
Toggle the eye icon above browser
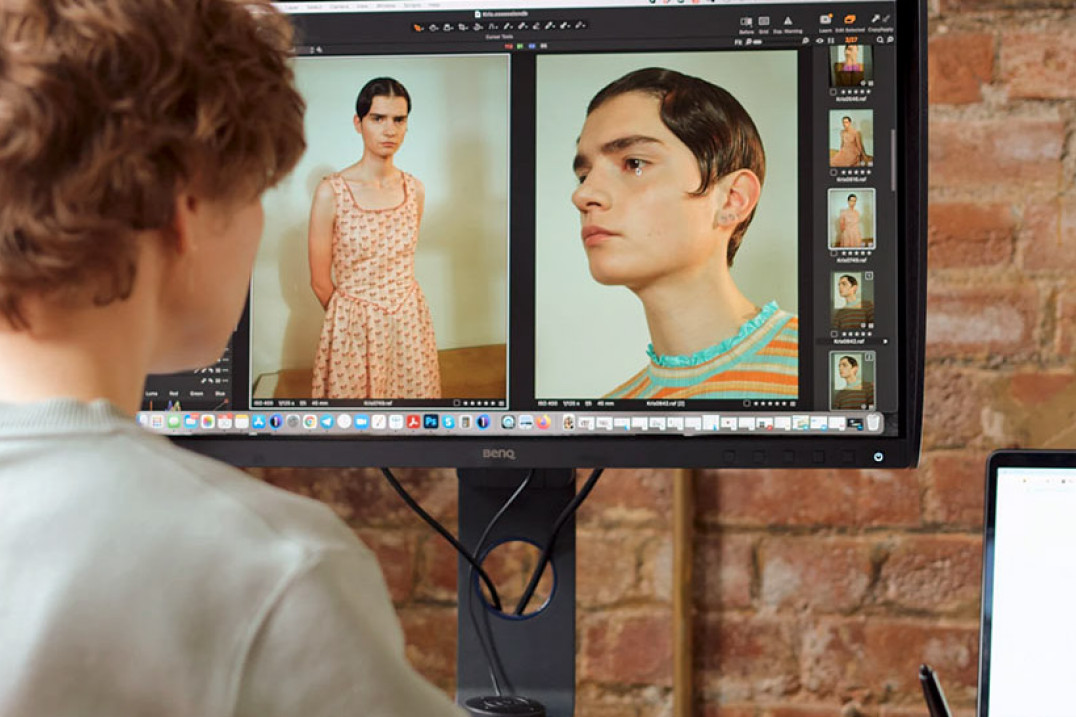coord(819,40)
